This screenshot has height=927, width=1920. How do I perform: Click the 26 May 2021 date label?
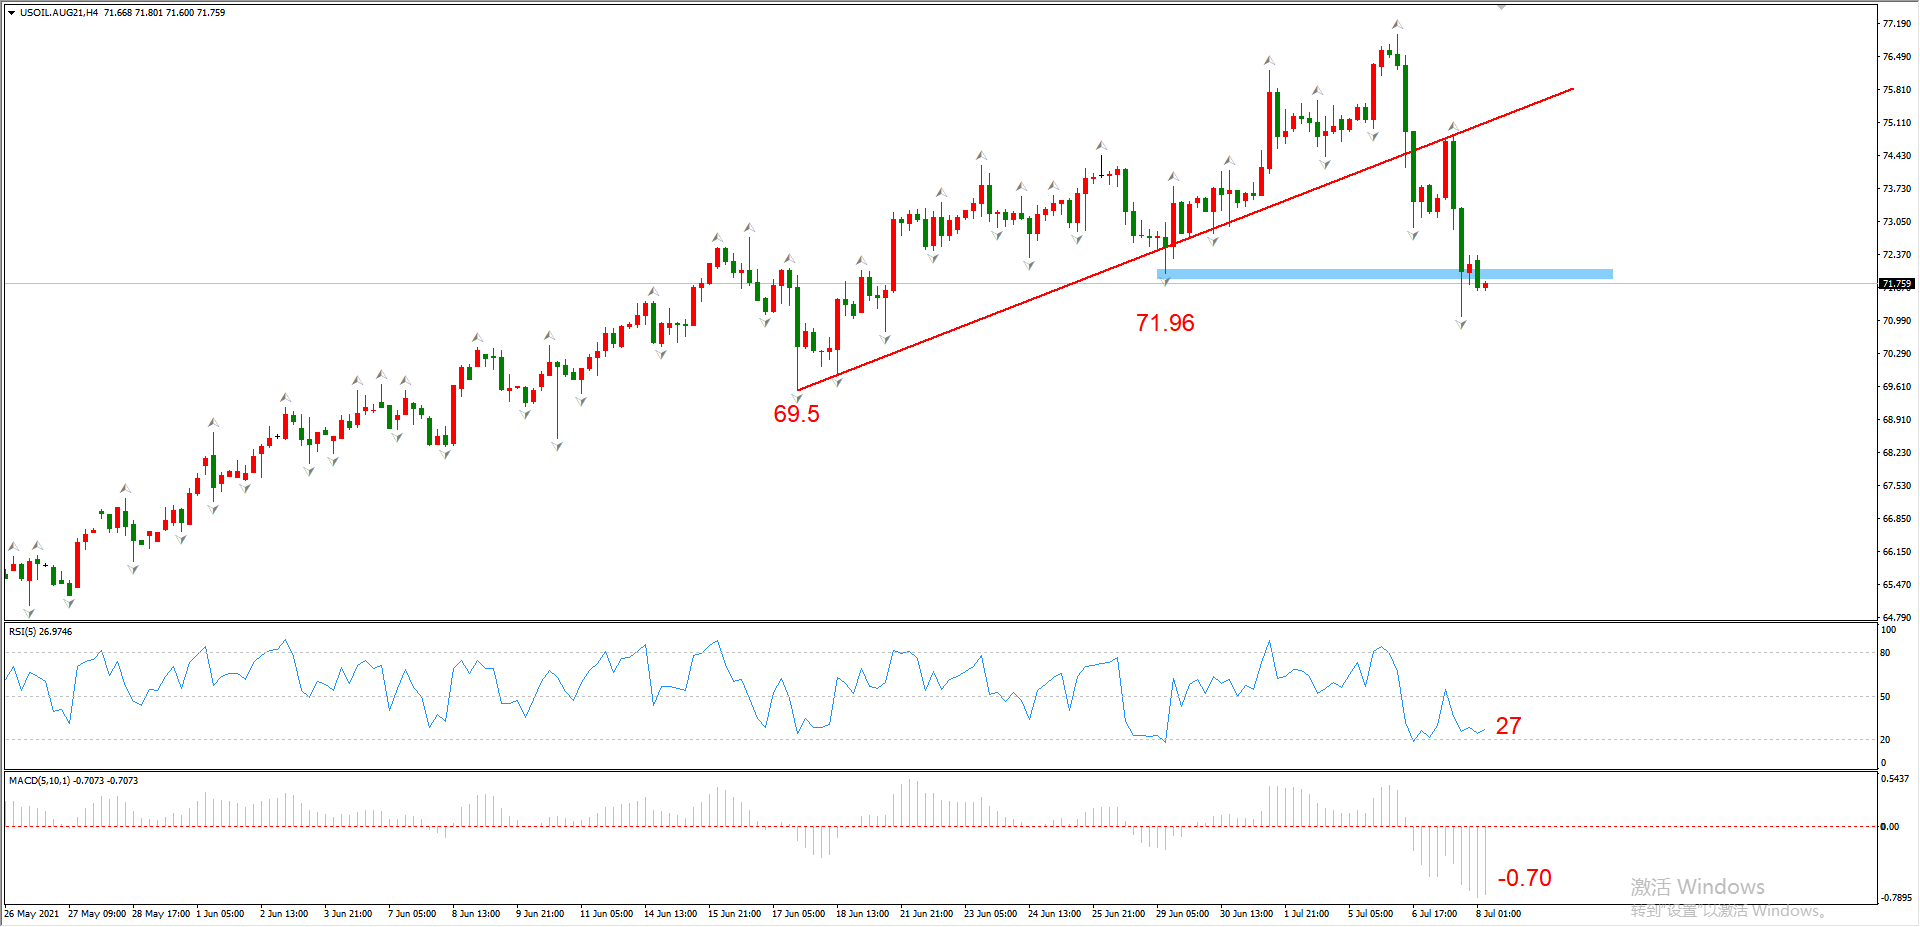coord(31,914)
